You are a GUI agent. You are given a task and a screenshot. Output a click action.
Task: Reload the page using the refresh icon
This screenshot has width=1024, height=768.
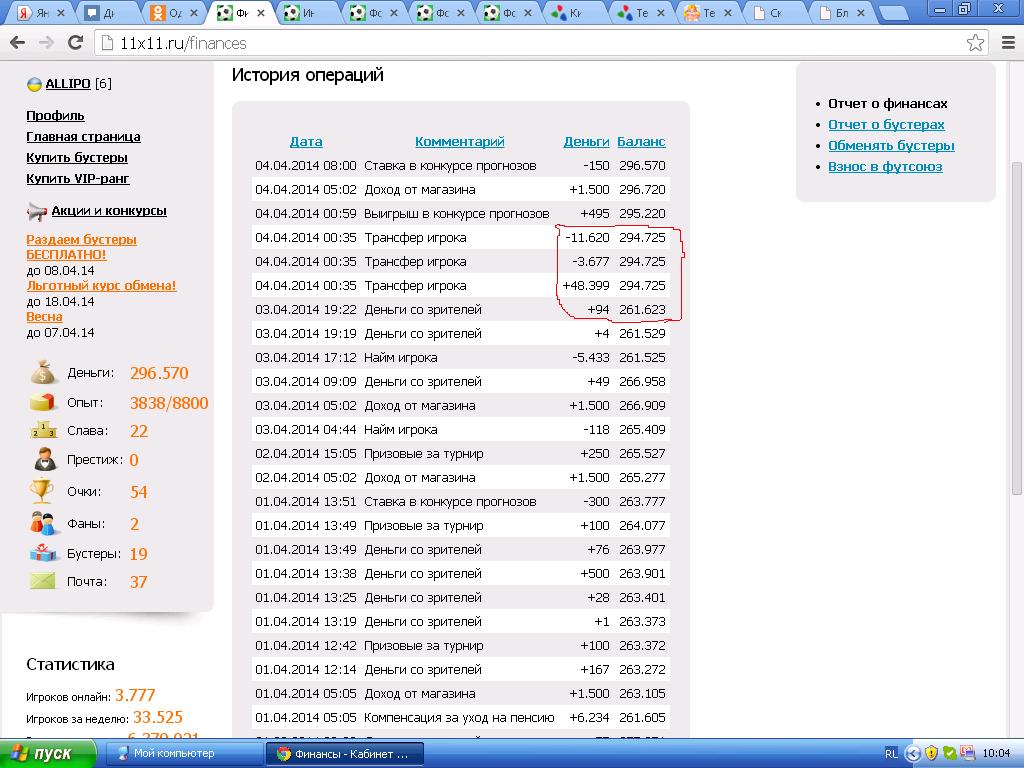tap(75, 43)
